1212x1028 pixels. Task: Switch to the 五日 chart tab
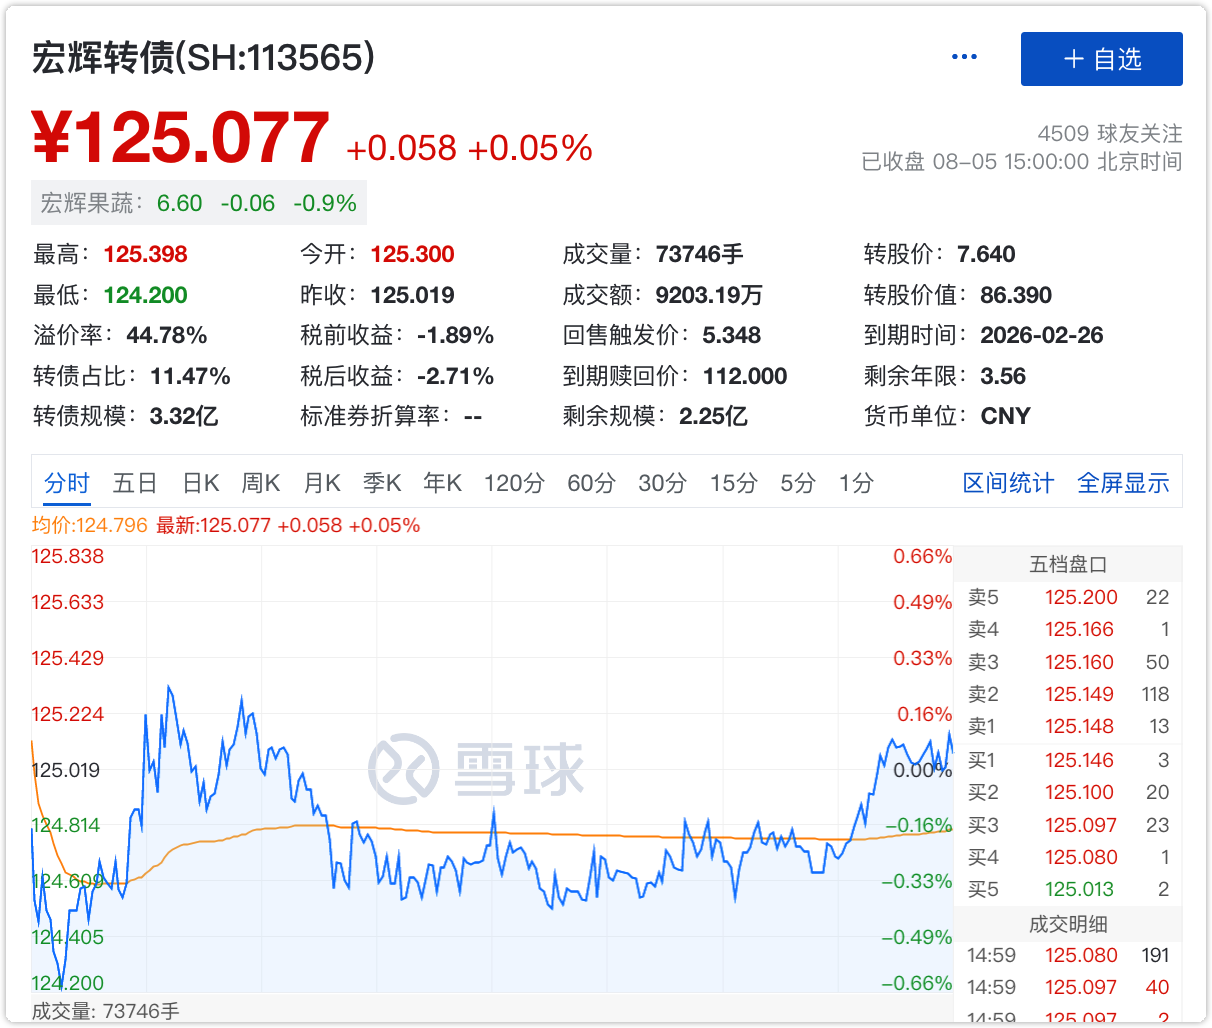(x=135, y=483)
